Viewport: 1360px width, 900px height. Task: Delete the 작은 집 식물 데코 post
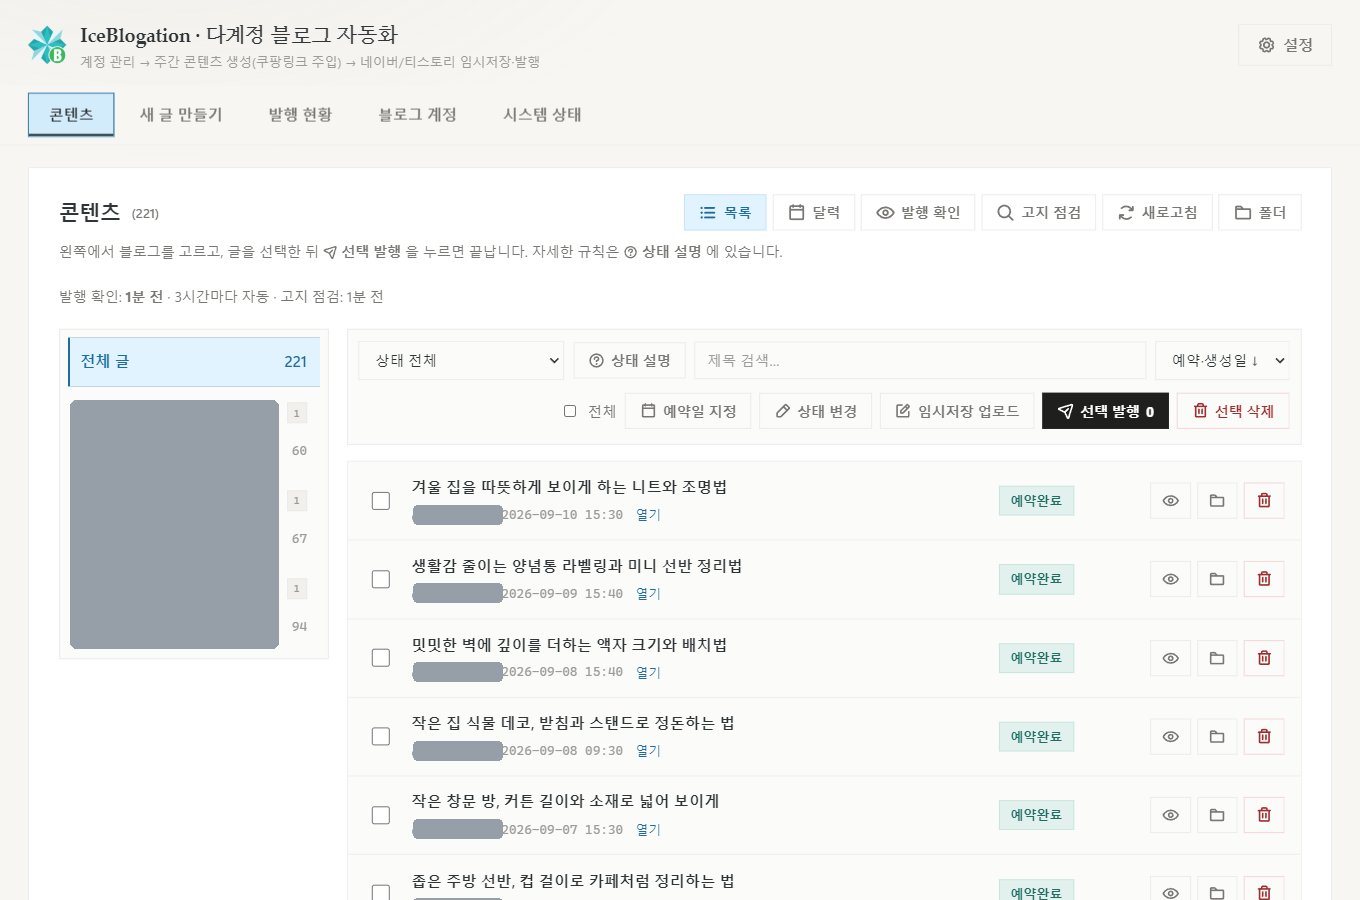click(x=1264, y=736)
